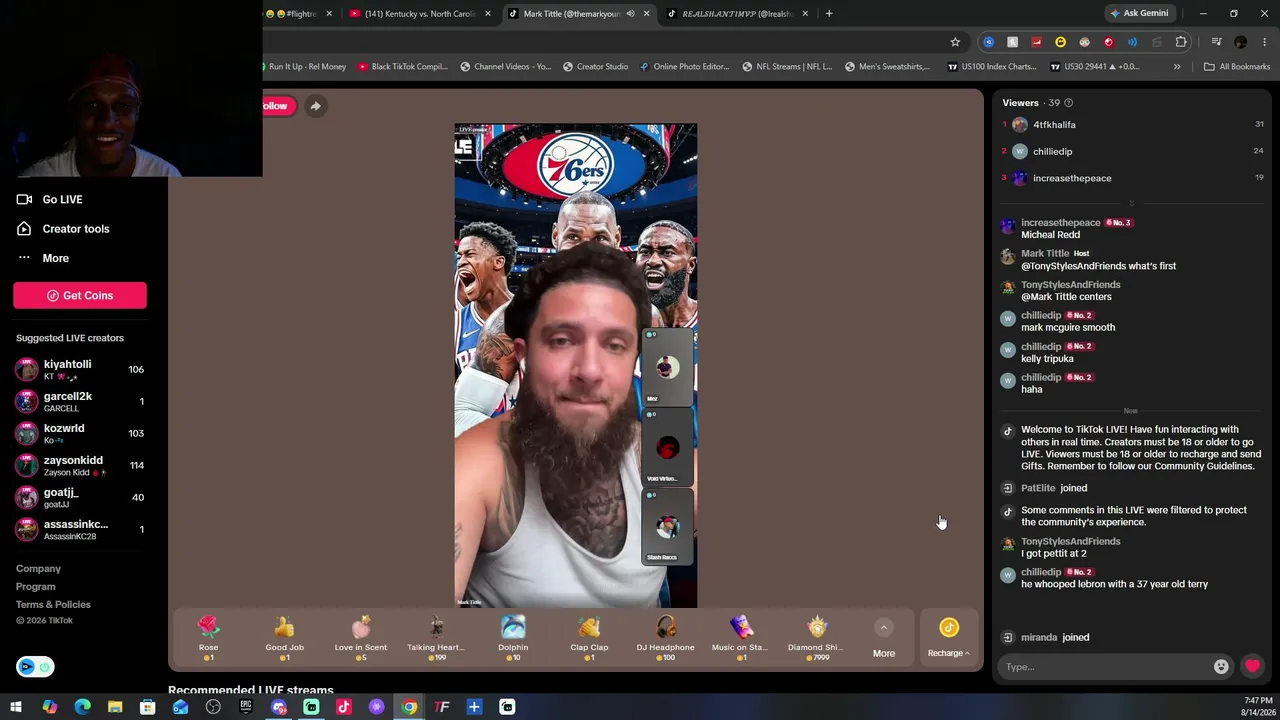The height and width of the screenshot is (720, 1280).
Task: Expand More gifts list
Action: 884,638
